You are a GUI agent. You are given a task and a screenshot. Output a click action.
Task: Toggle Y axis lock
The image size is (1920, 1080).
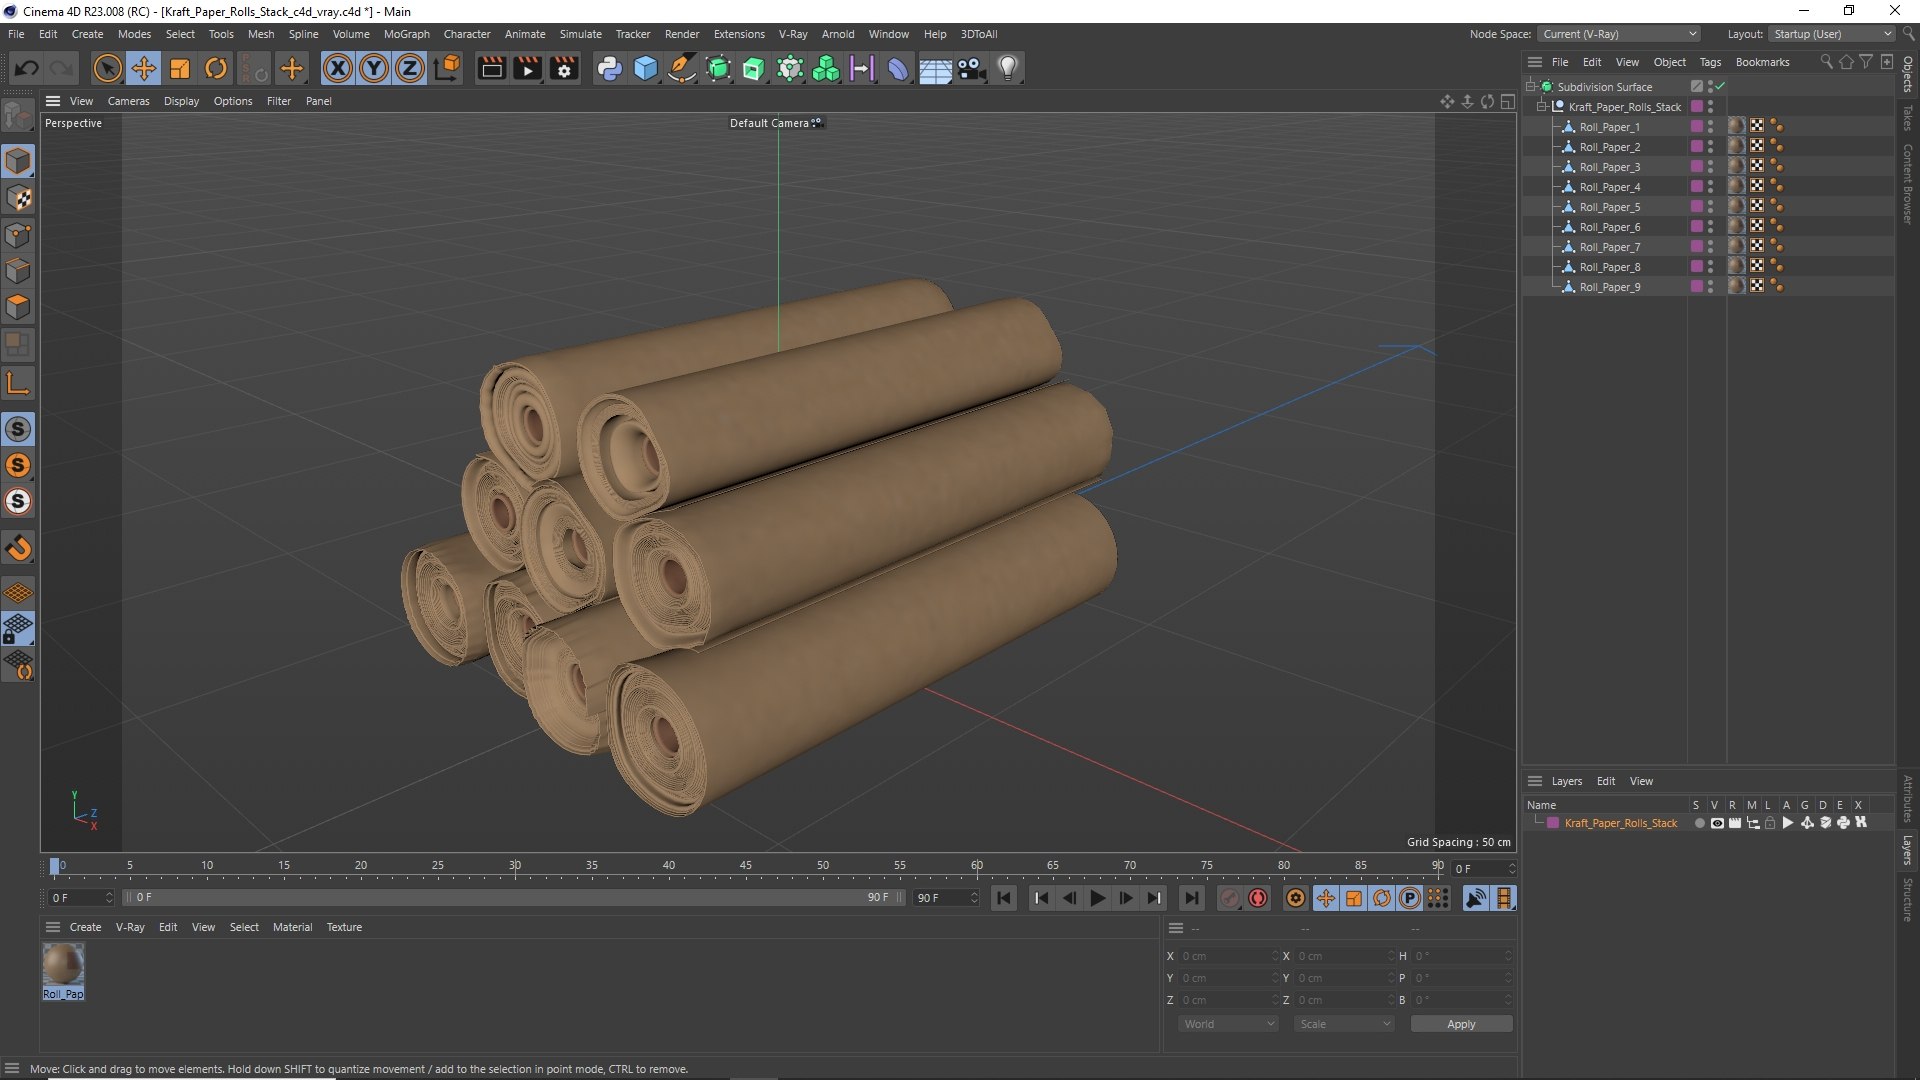(x=374, y=69)
